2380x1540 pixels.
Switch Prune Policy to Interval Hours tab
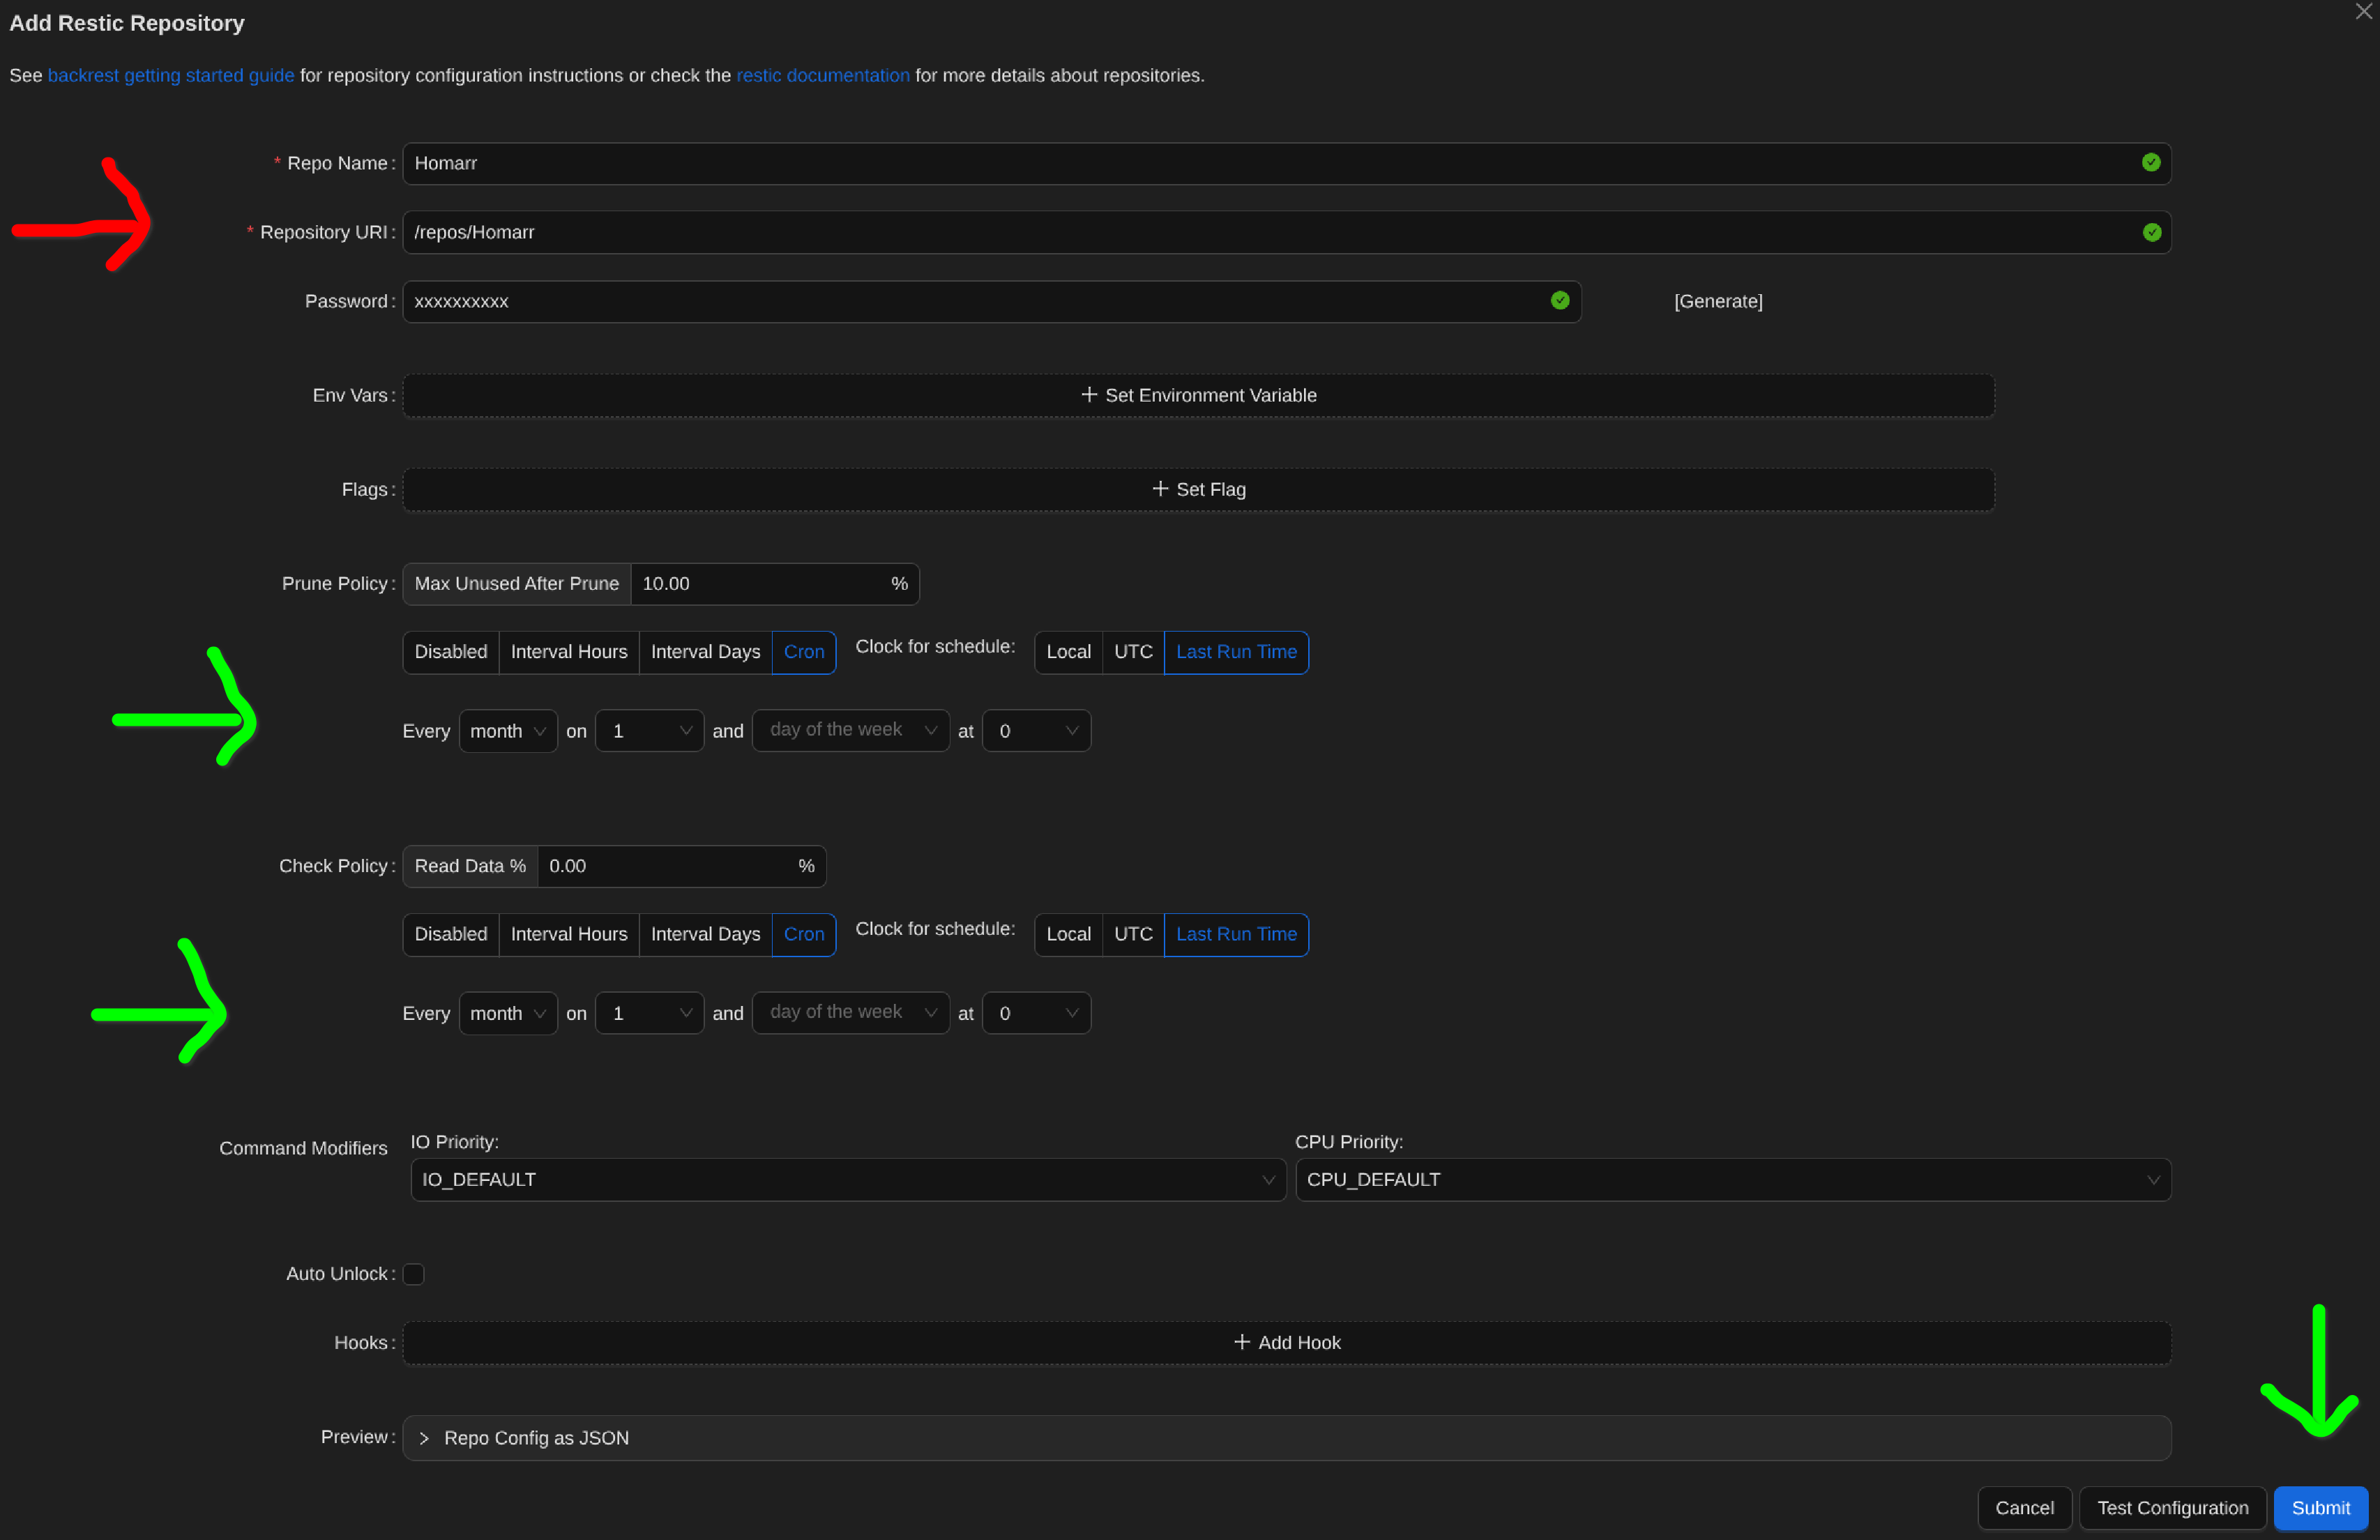[x=569, y=652]
